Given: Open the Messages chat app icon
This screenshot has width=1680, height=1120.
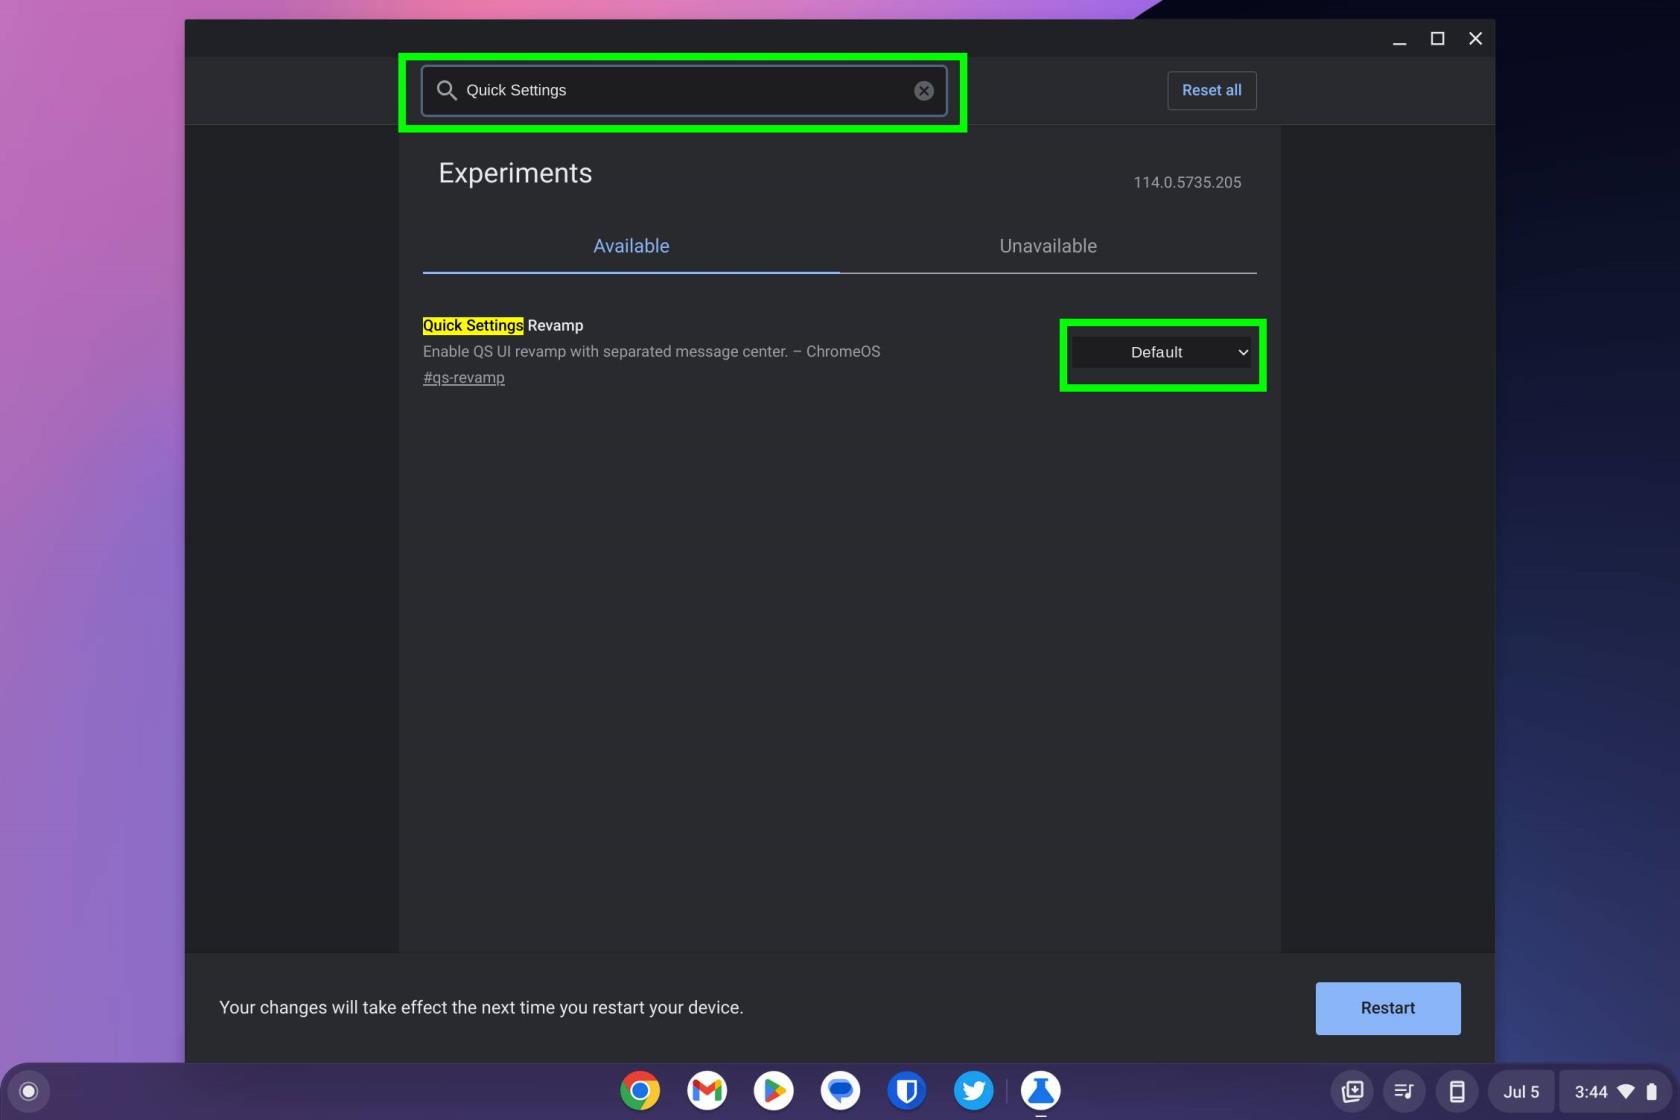Looking at the screenshot, I should [x=840, y=1090].
